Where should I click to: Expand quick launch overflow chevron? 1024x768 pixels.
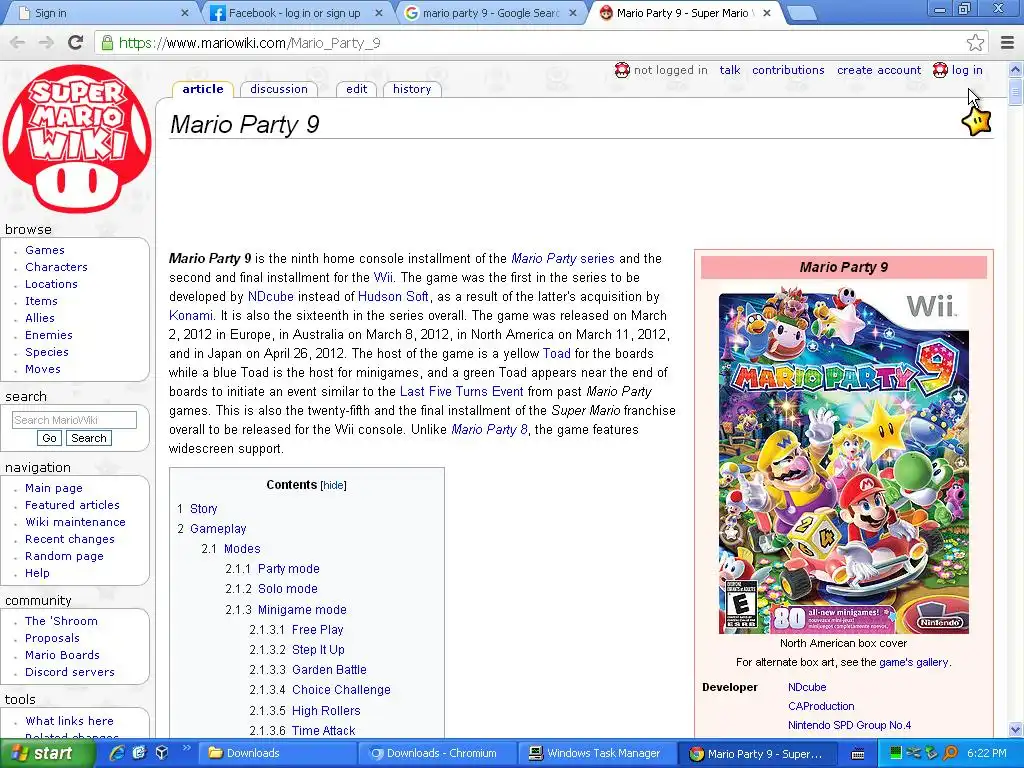coord(186,749)
